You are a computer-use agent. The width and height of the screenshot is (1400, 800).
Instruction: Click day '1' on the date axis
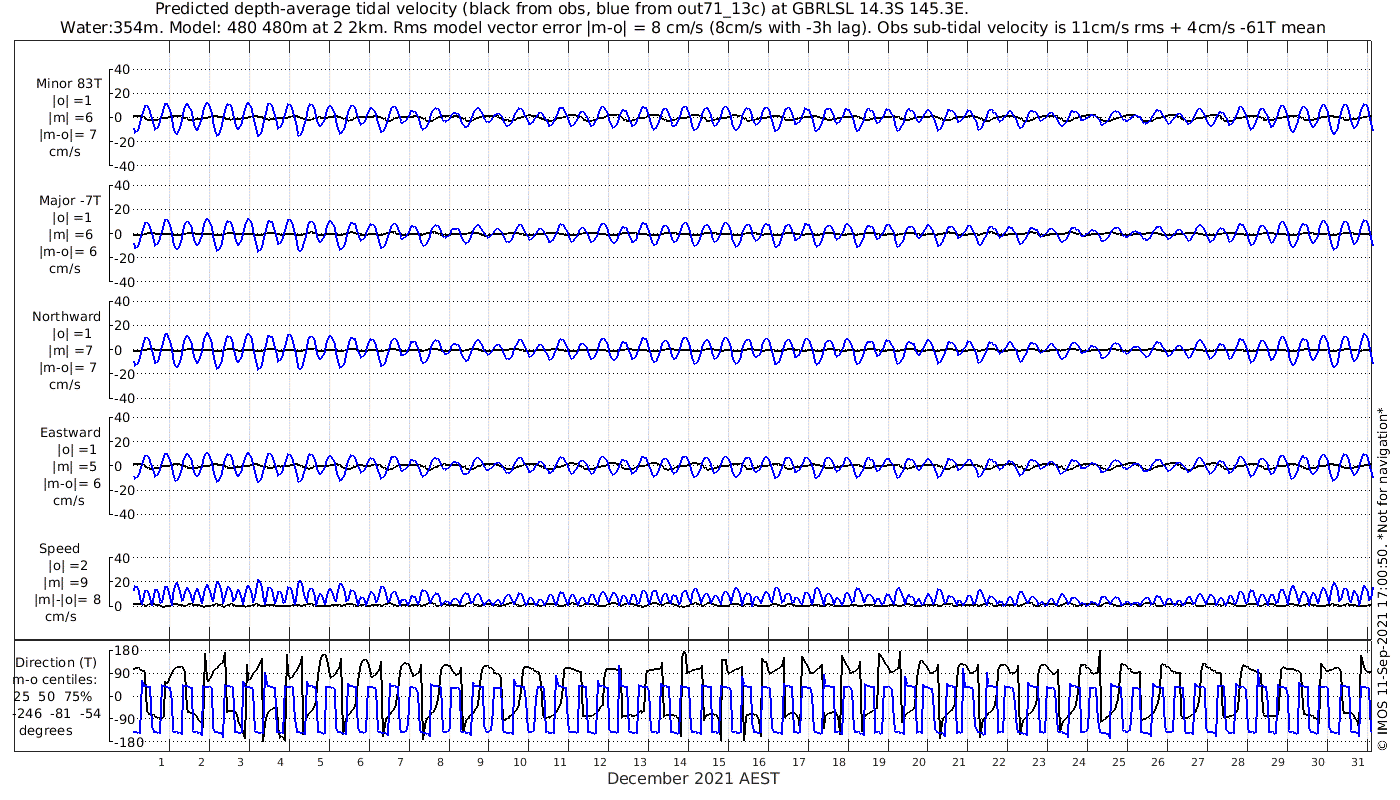[161, 762]
